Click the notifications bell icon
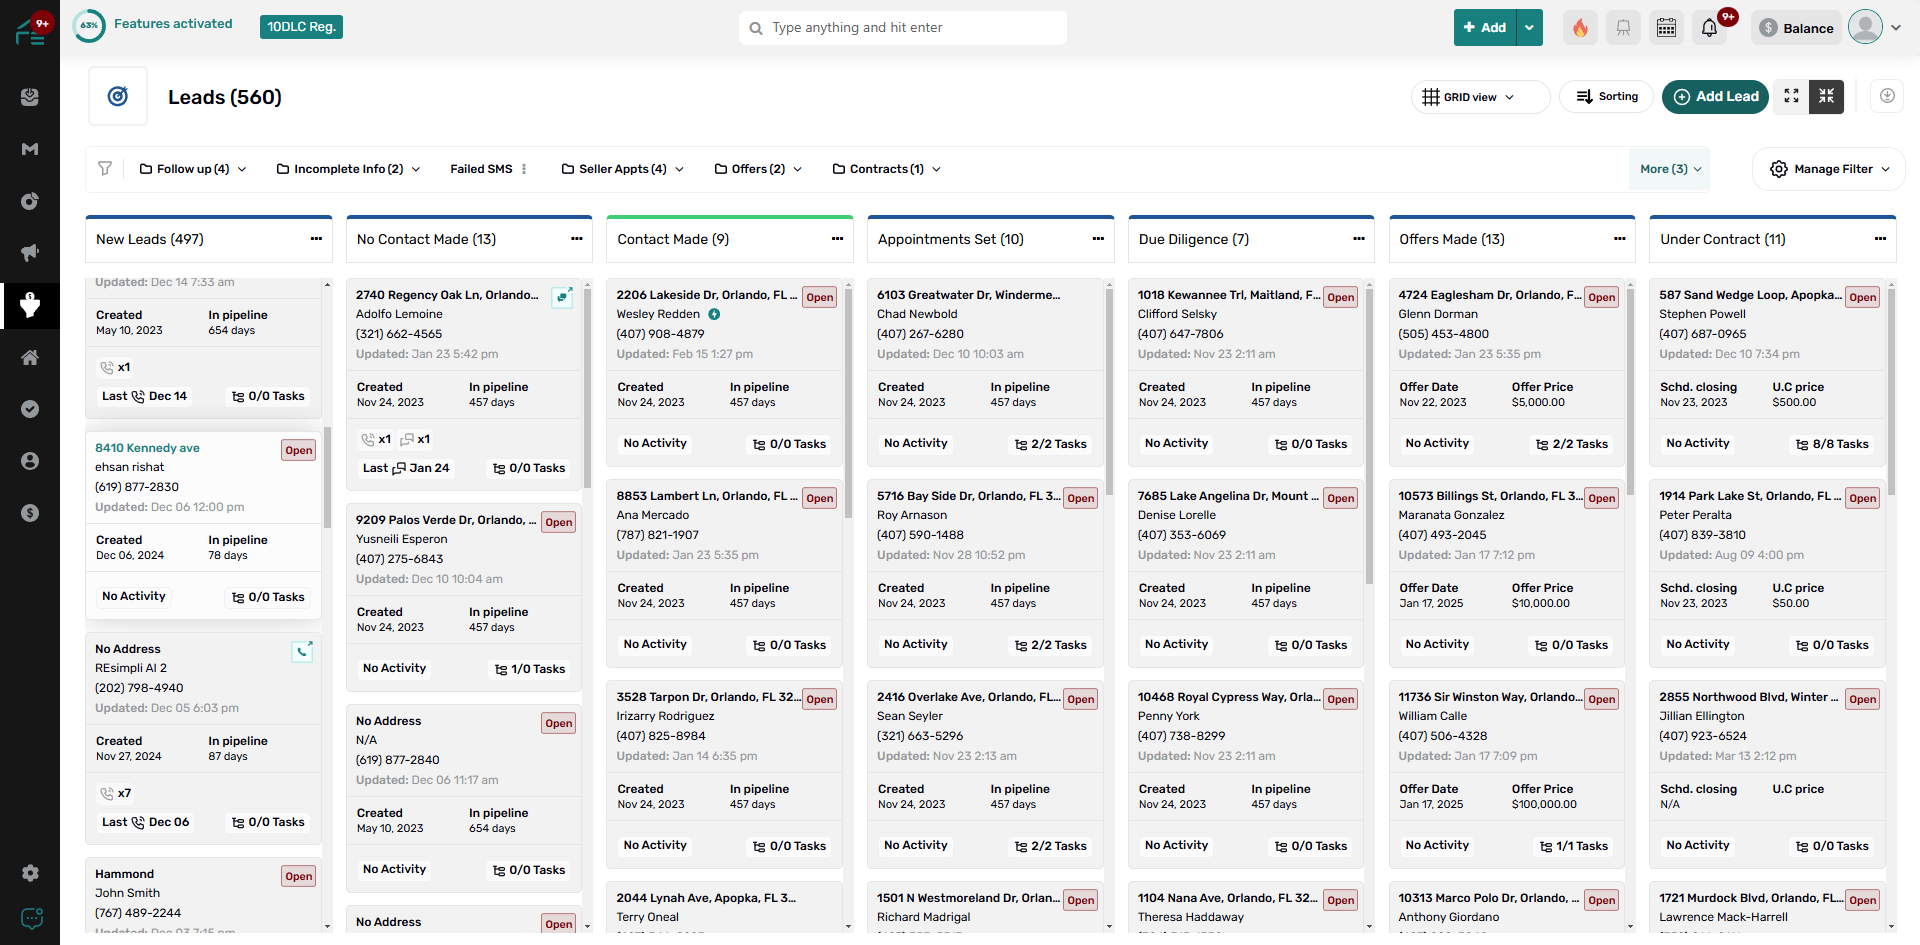Screen dimensions: 1920x945 (x=1710, y=28)
